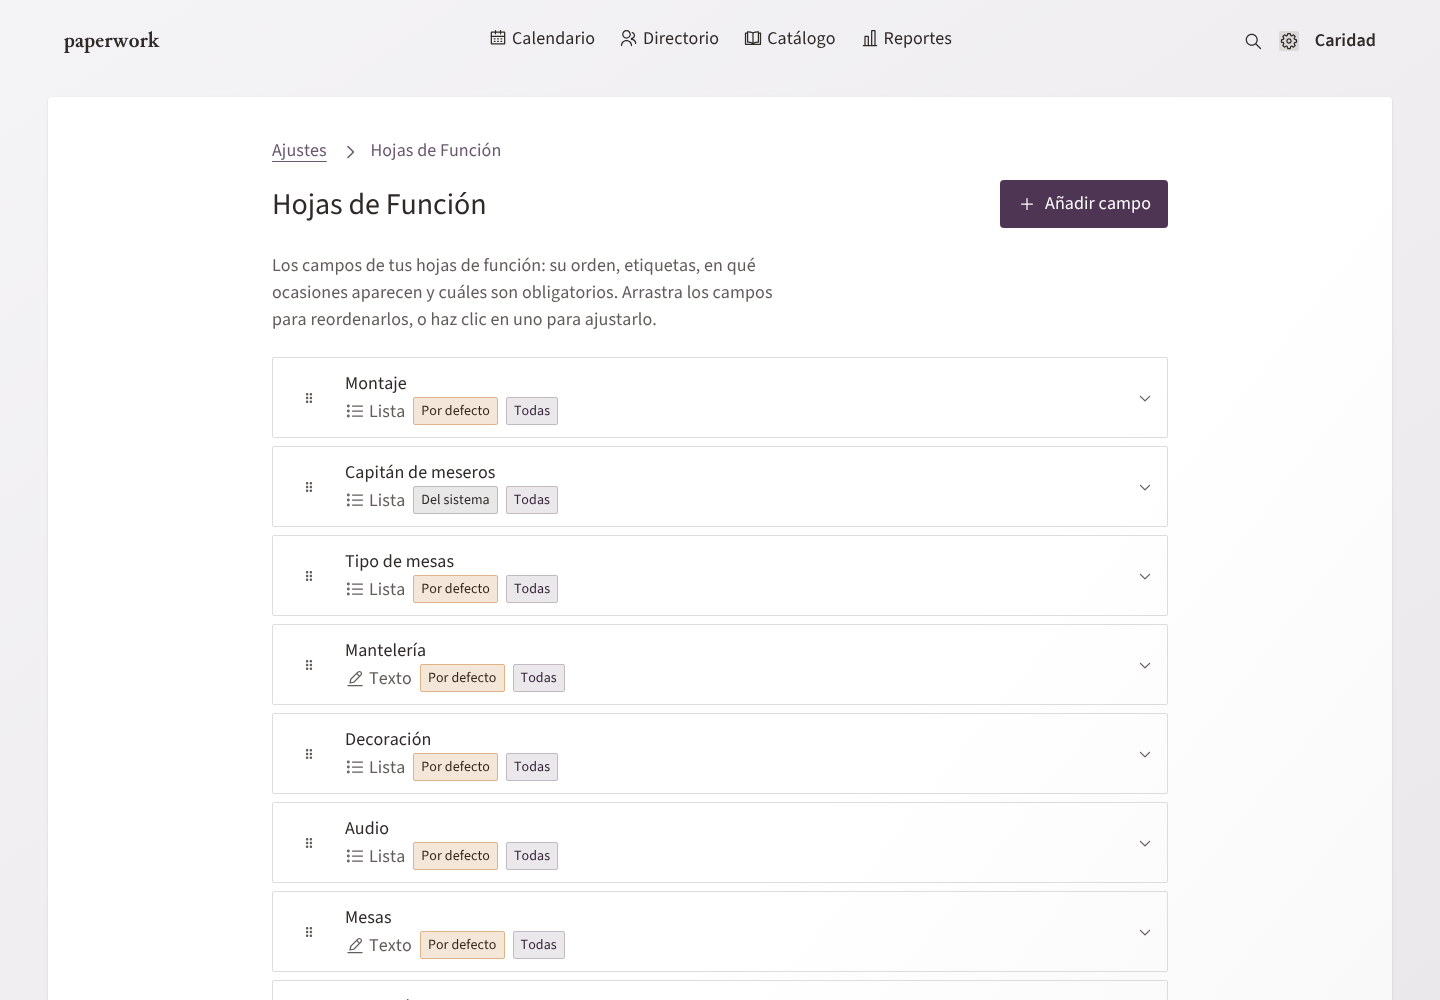
Task: Click the Por defecto tag on Tipo de mesas
Action: pos(455,589)
